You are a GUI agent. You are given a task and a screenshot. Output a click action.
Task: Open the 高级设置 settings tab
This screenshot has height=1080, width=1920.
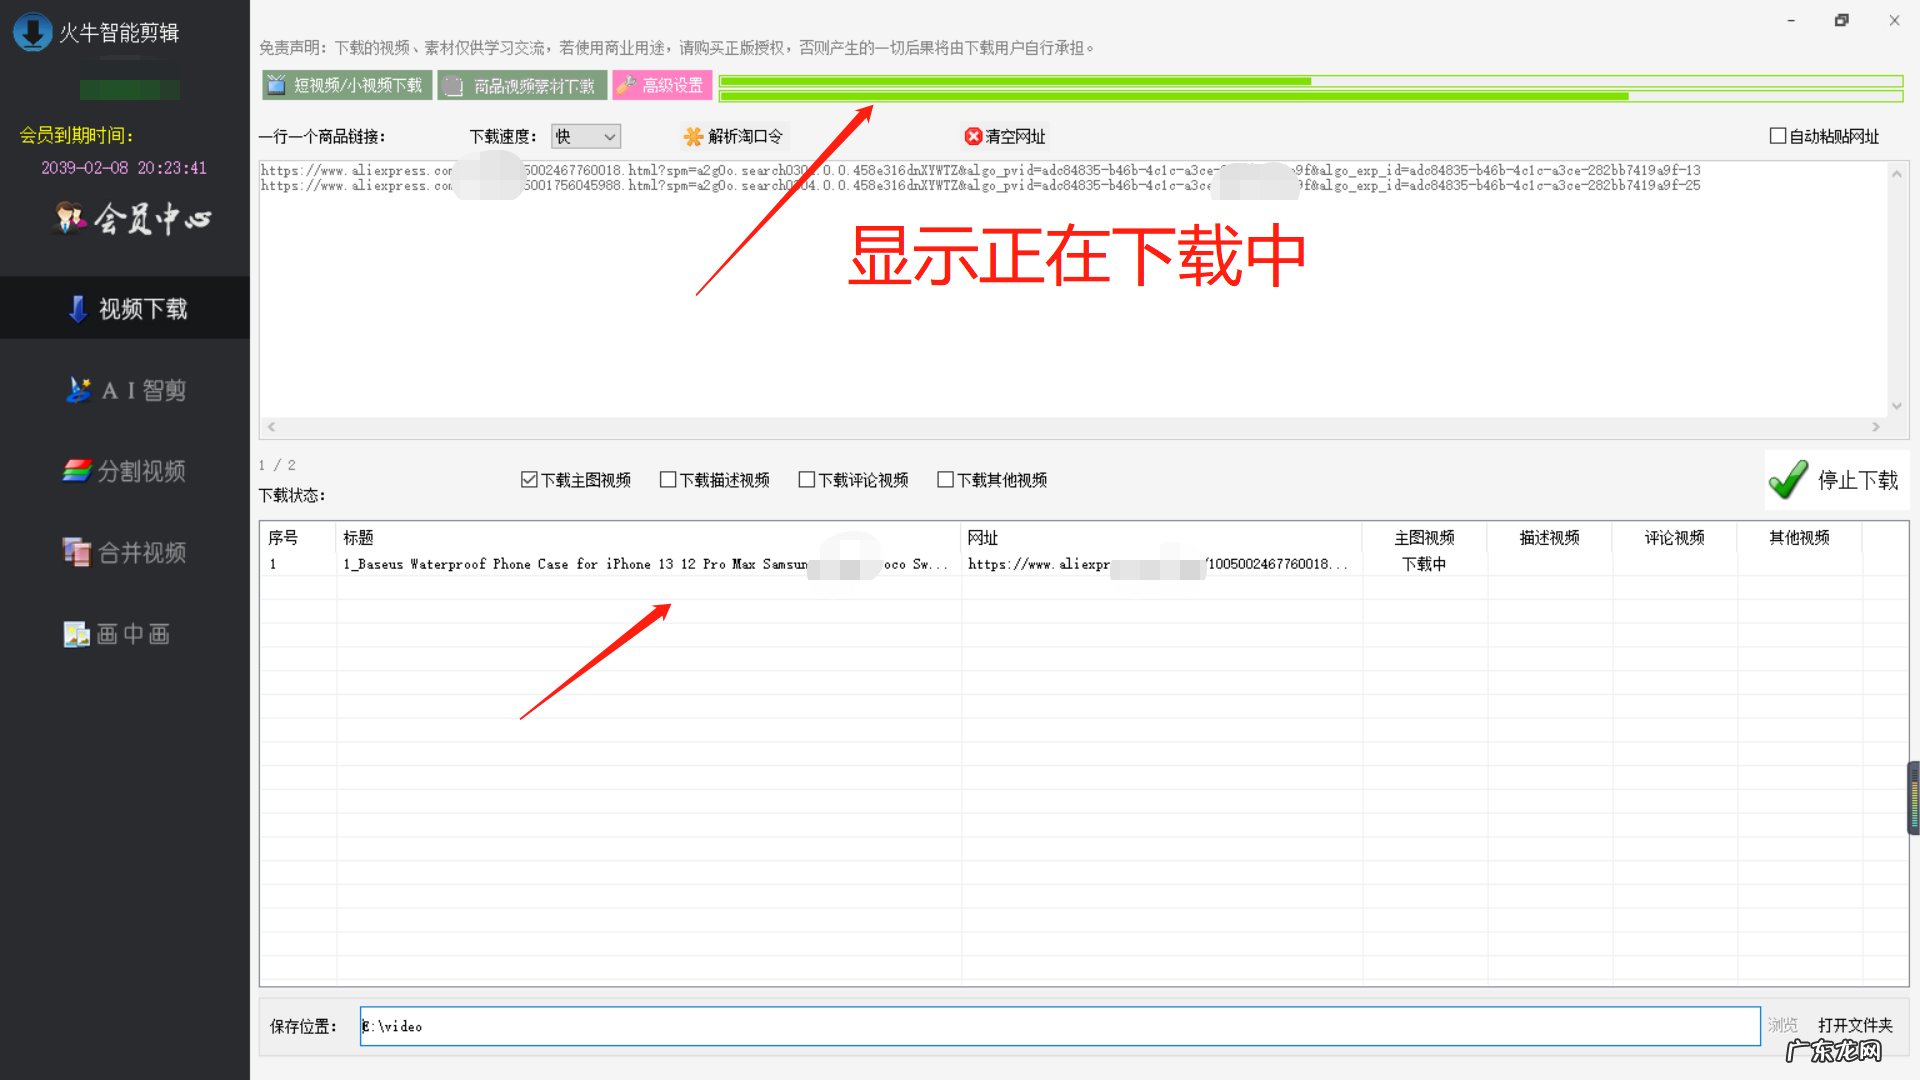661,85
